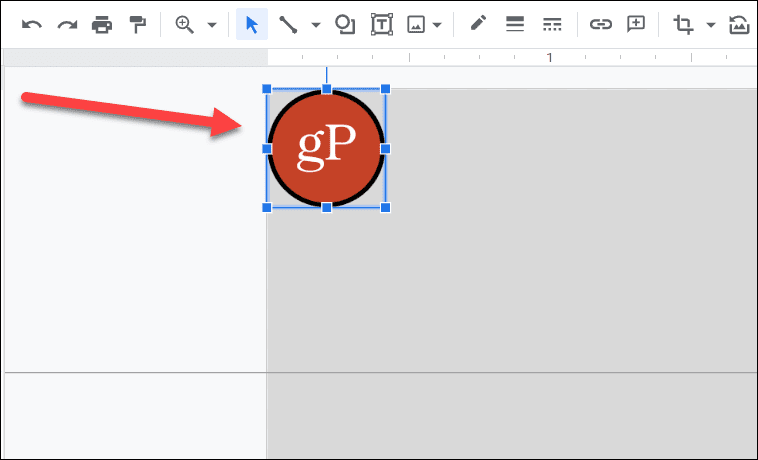Expand the Line tool dropdown arrow
Viewport: 758px width, 460px height.
pos(316,25)
